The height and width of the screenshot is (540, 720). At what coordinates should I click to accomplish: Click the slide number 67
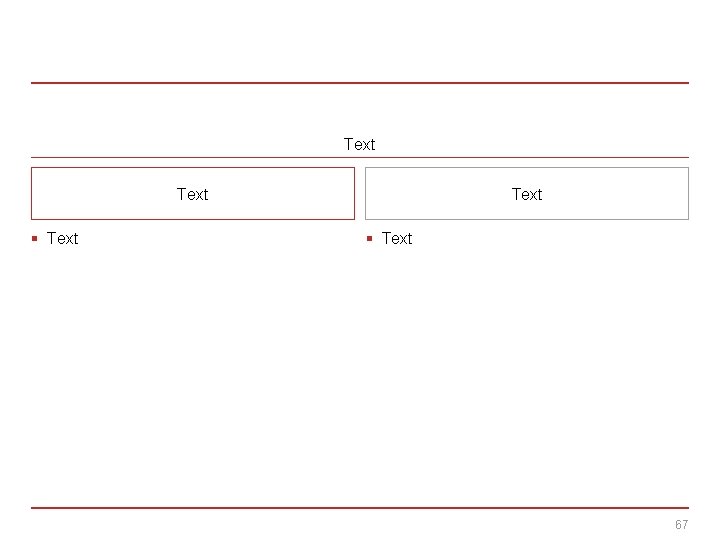pos(681,525)
